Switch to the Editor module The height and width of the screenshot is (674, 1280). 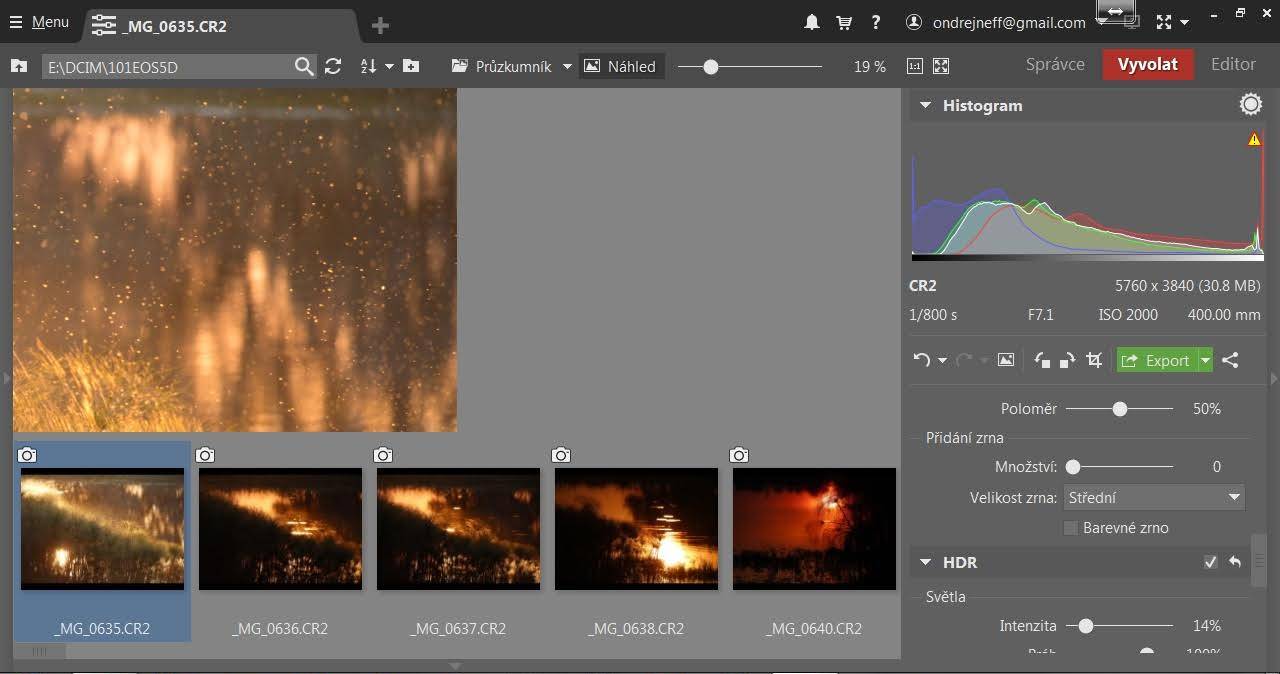click(1233, 64)
